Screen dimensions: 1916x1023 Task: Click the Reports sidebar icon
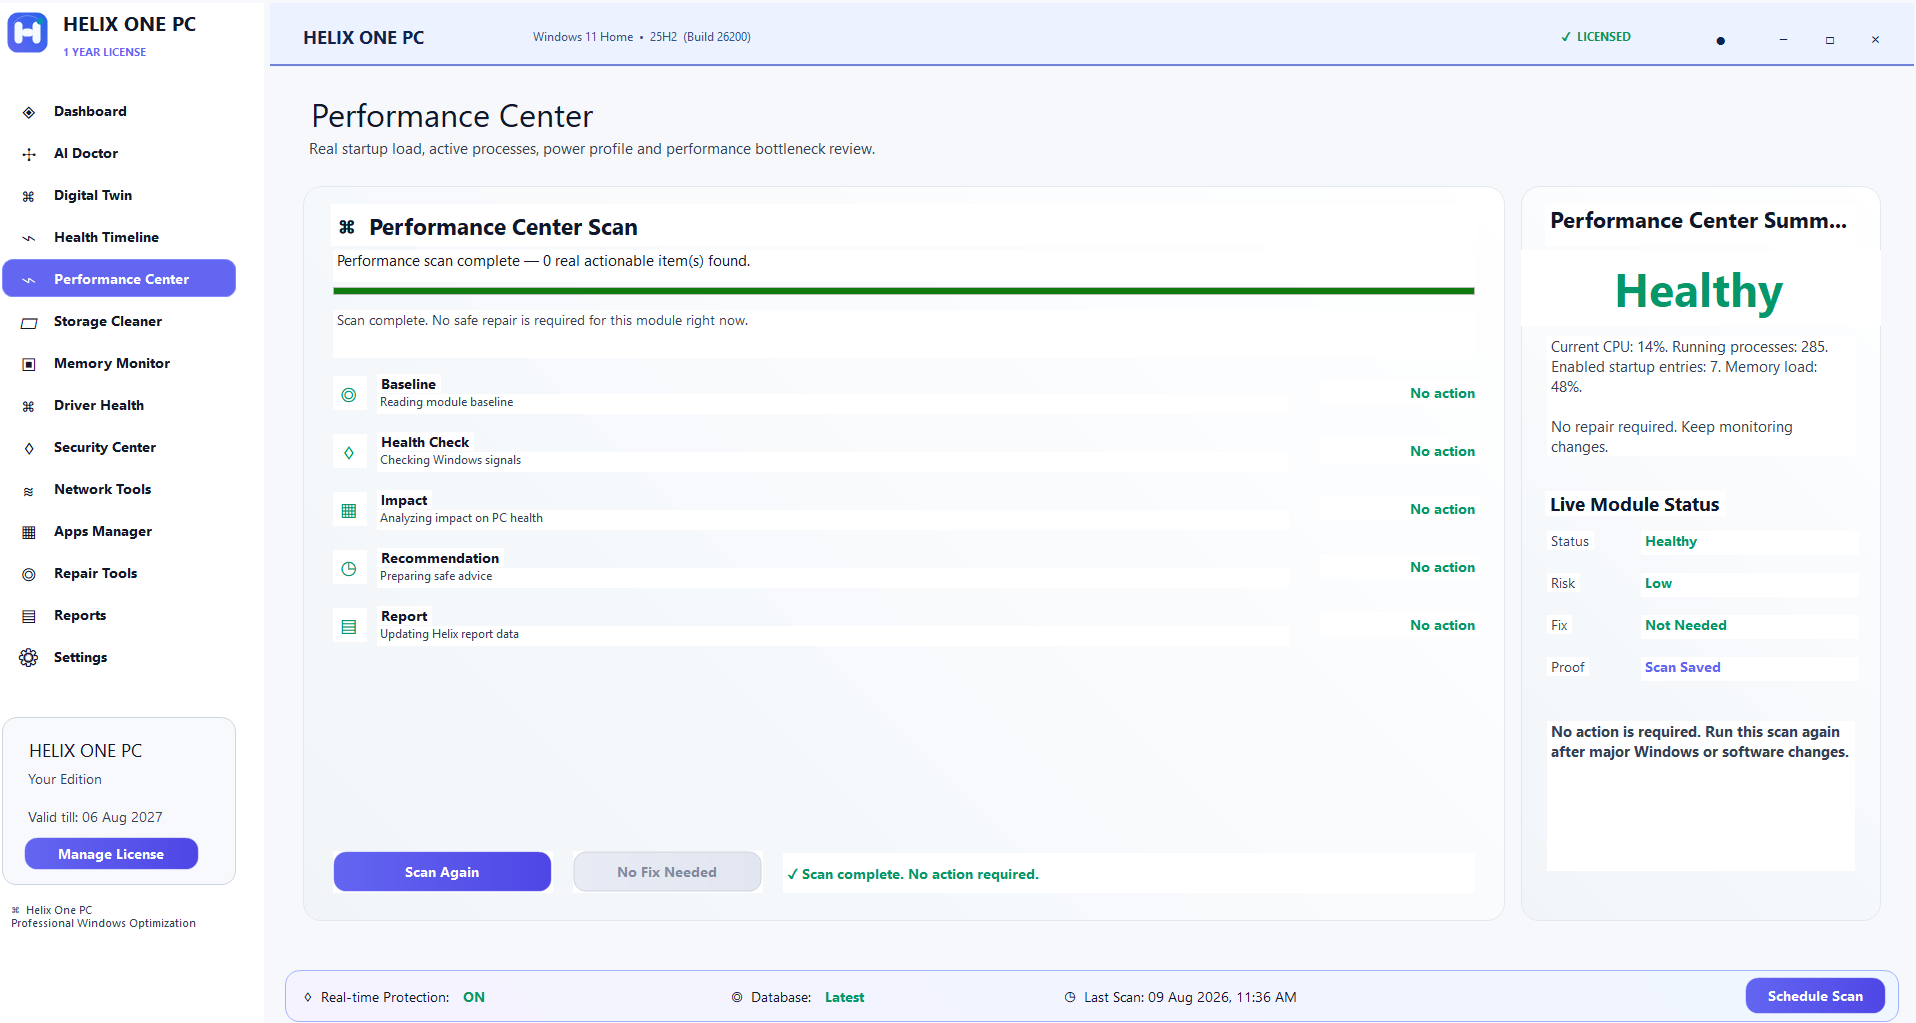tap(29, 616)
